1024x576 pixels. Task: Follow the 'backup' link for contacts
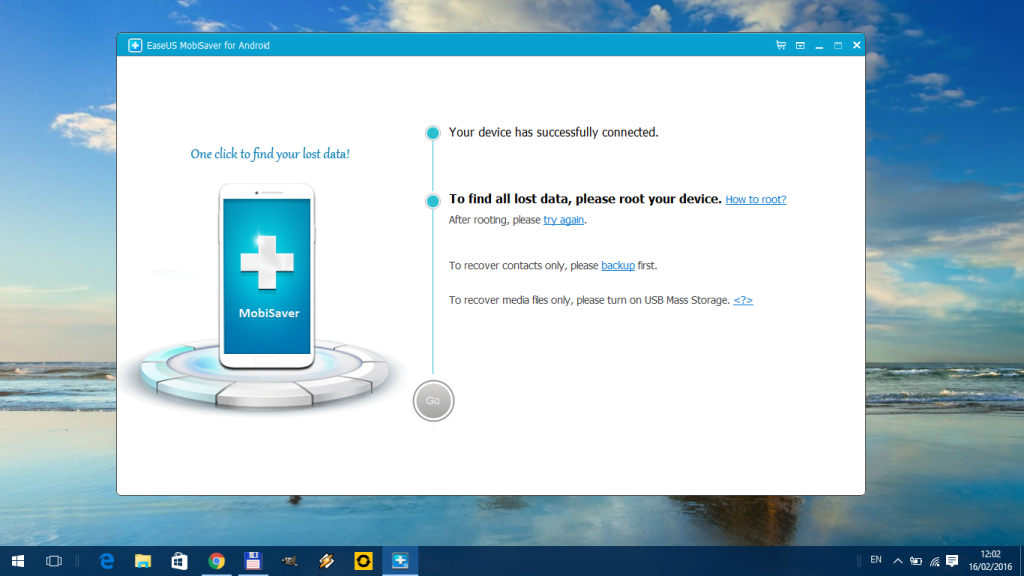[x=618, y=265]
